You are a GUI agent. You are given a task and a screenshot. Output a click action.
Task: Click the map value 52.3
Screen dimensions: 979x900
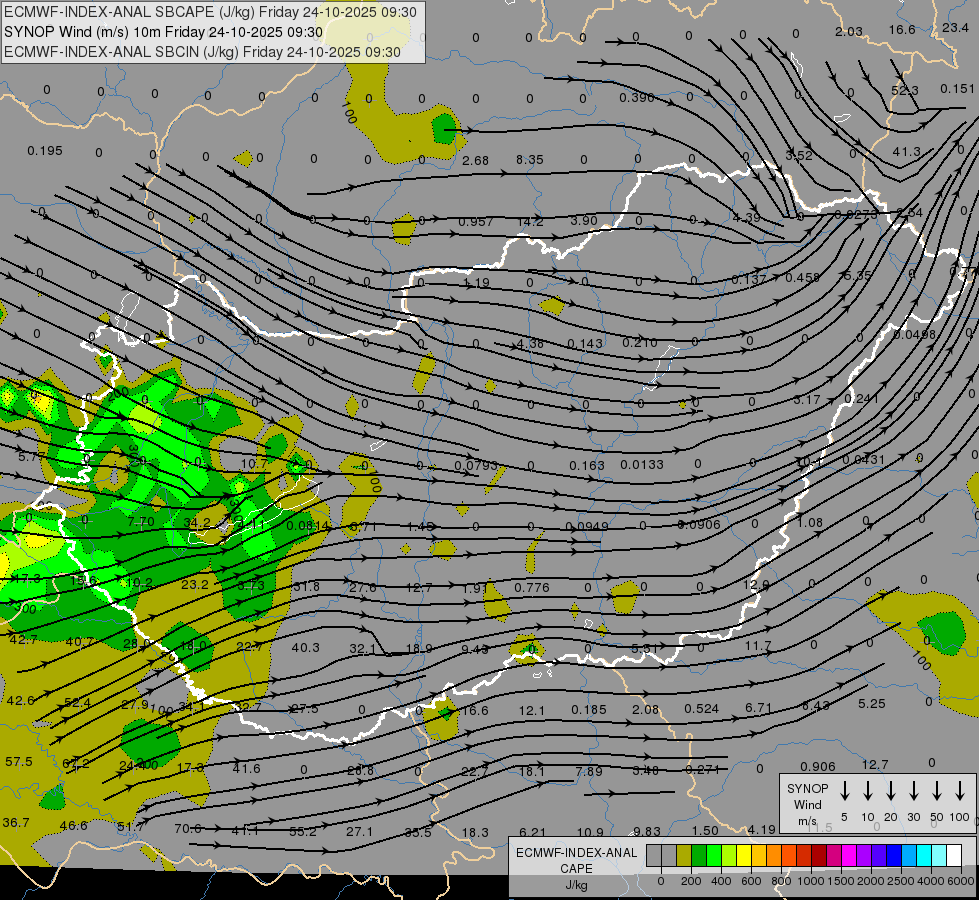(x=904, y=91)
